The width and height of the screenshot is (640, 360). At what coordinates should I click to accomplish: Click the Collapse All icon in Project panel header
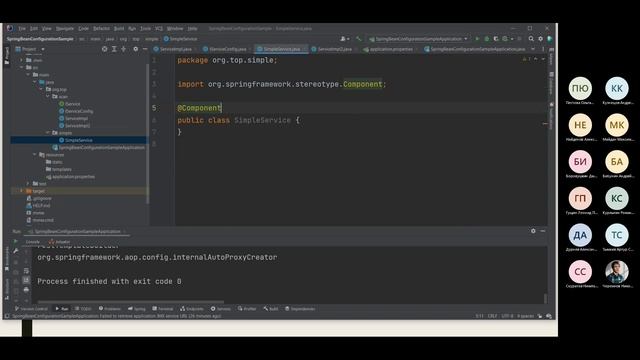tap(124, 49)
